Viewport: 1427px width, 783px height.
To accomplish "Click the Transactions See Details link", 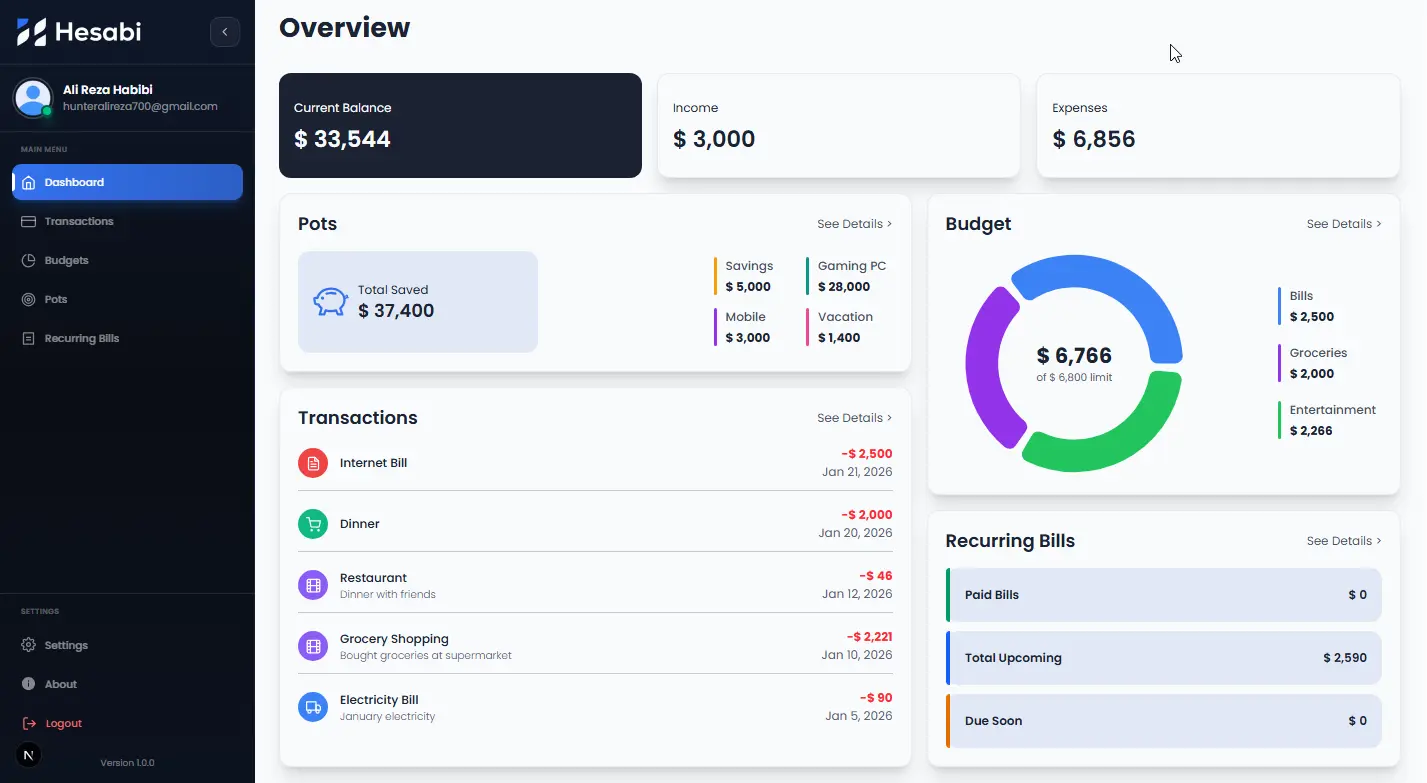I will 855,418.
